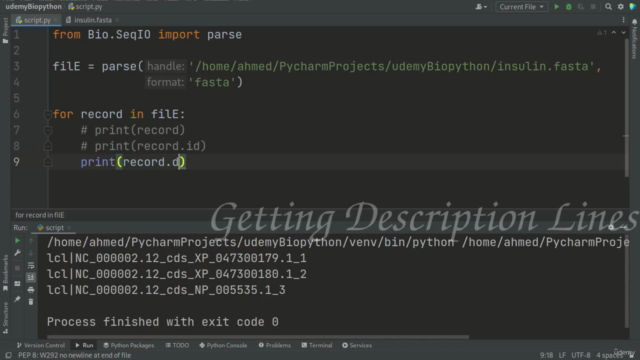Open editor tabs more-options menu
Viewport: 640px width, 360px height.
(x=623, y=20)
